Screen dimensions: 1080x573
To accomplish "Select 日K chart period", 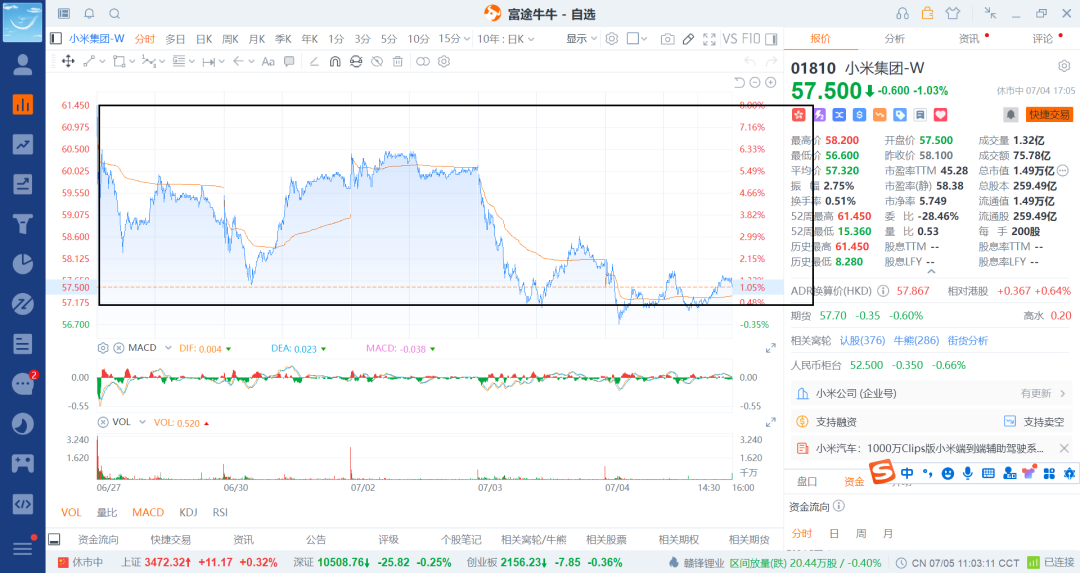I will coord(204,39).
